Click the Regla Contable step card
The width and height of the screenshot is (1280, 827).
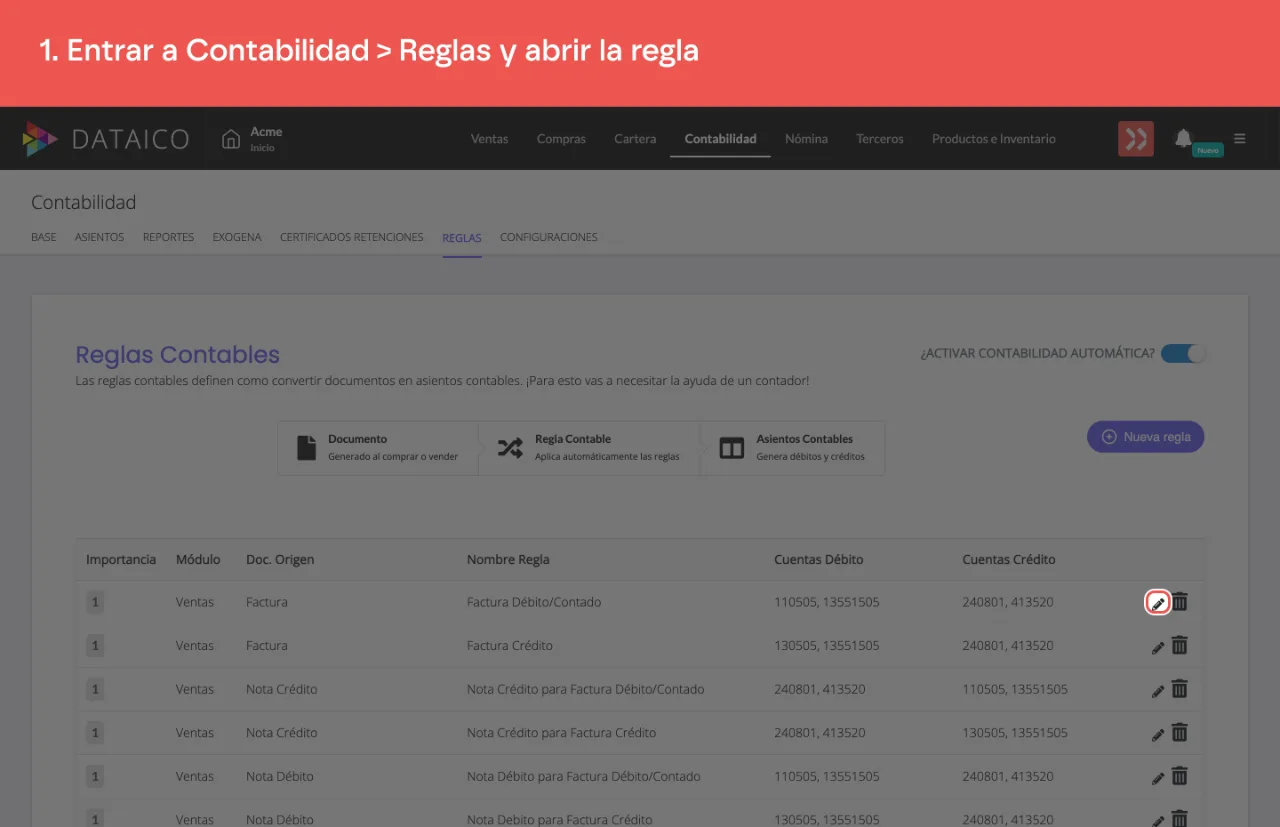pos(590,447)
